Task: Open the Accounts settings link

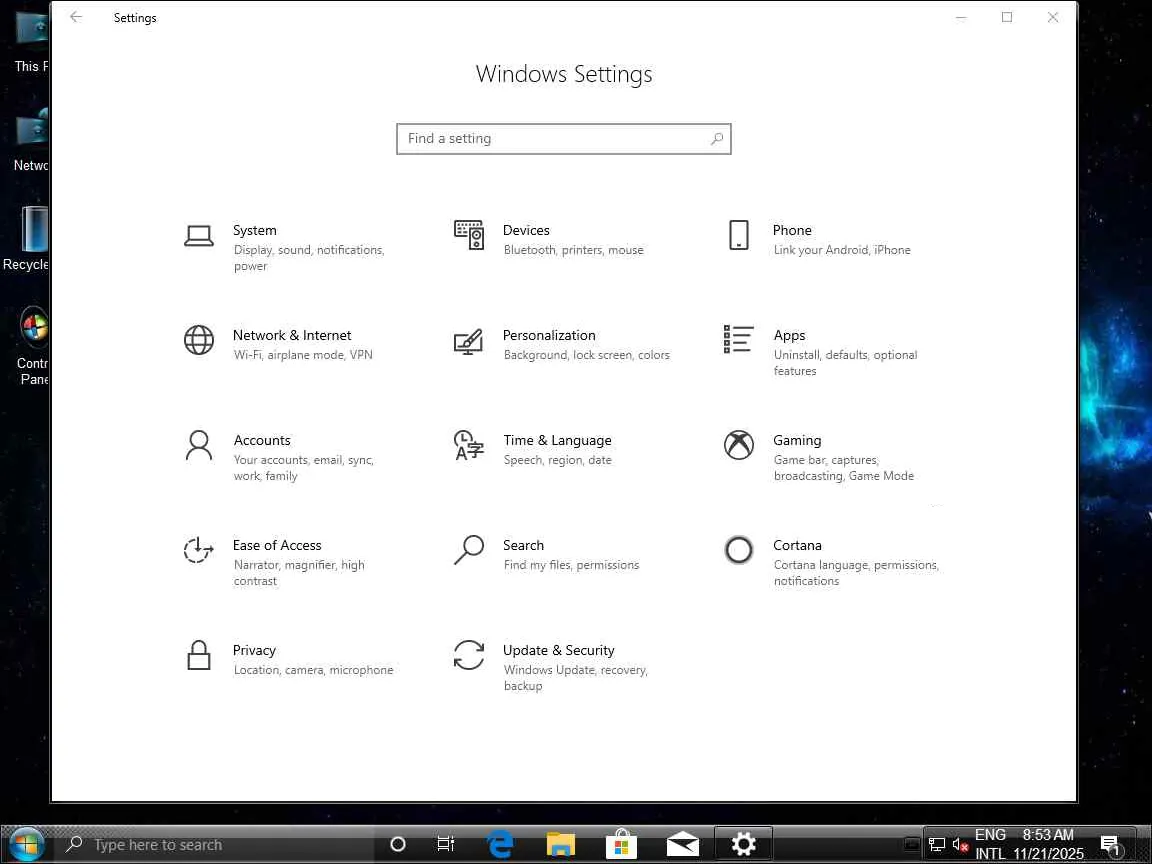Action: [262, 440]
